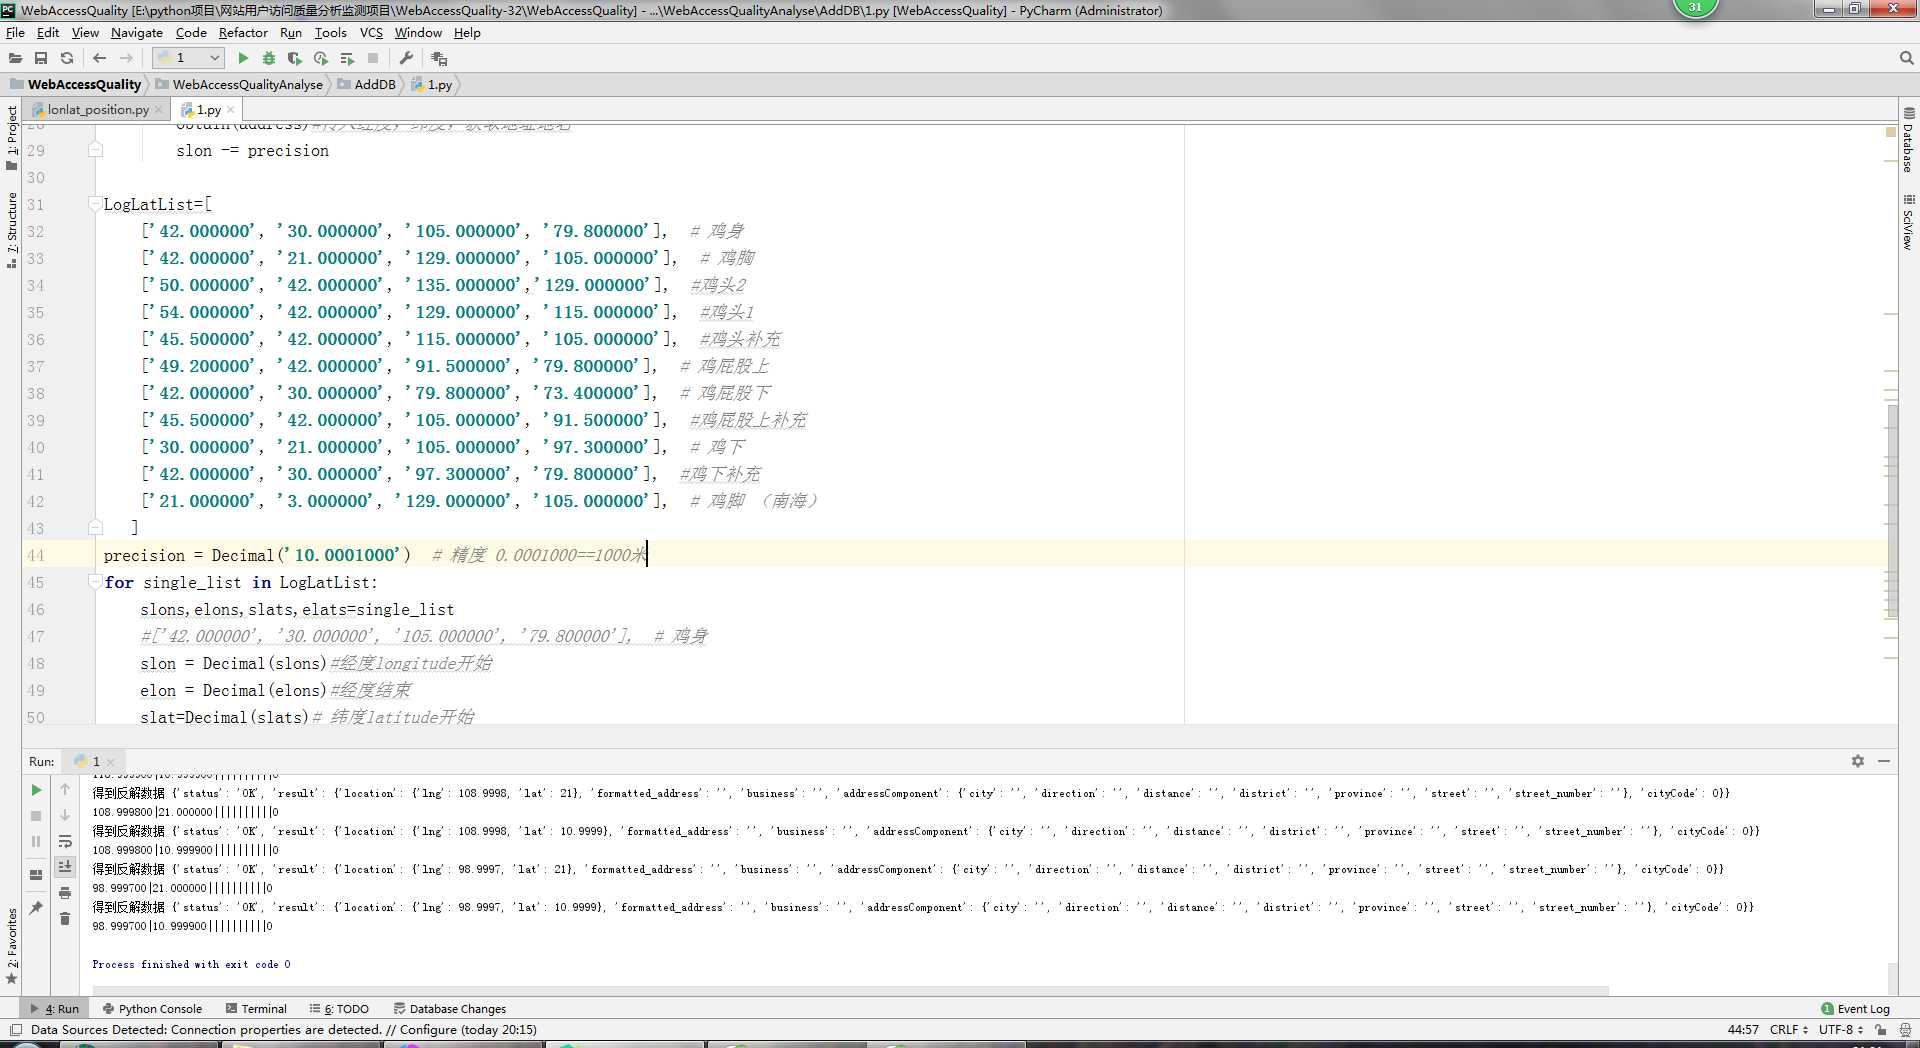Close the Run tab named 1
Image resolution: width=1920 pixels, height=1048 pixels.
pos(111,762)
